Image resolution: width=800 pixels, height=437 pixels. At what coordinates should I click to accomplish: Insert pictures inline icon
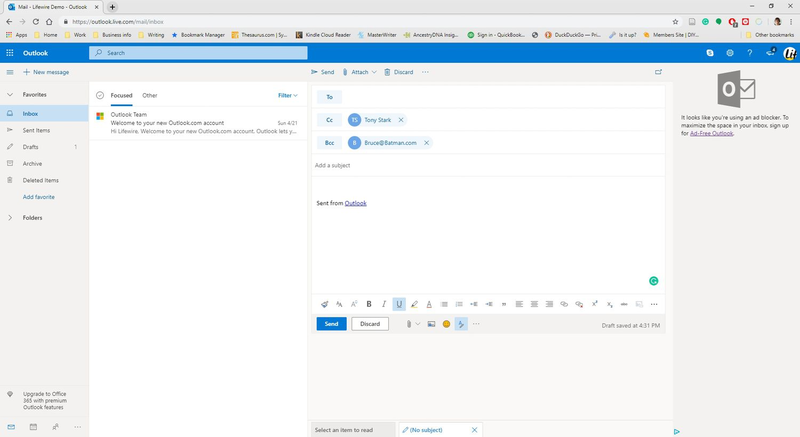point(432,324)
